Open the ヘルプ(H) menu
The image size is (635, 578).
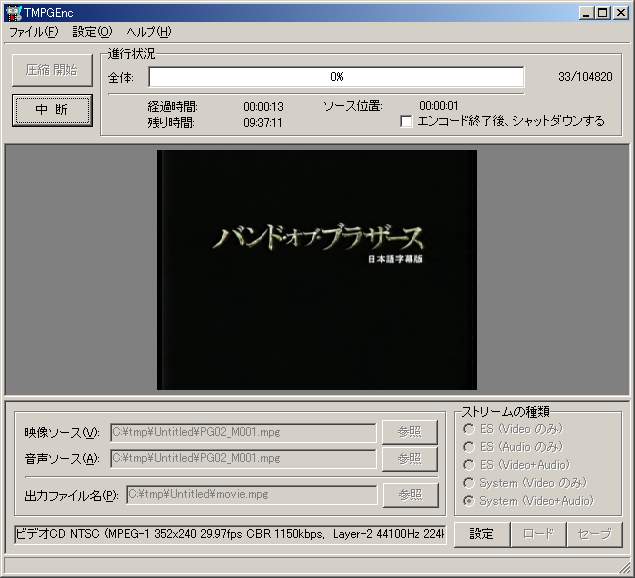(149, 32)
